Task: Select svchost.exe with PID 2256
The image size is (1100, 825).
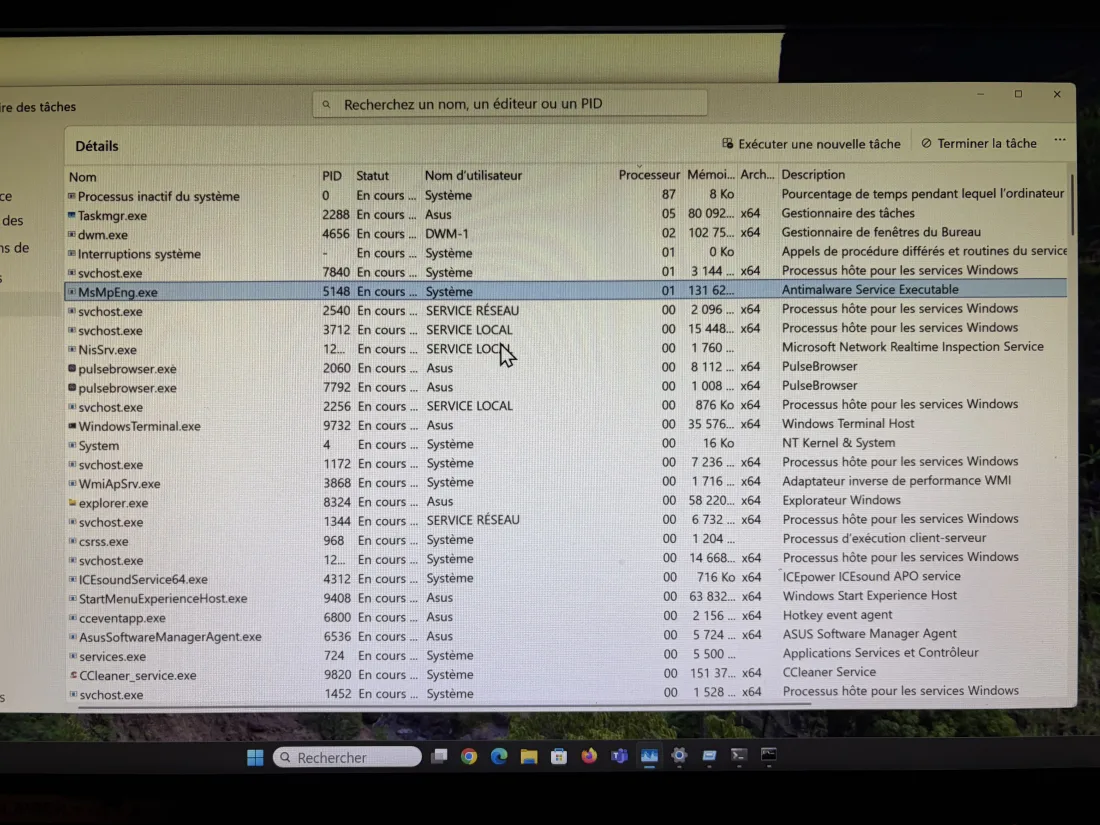Action: click(565, 406)
